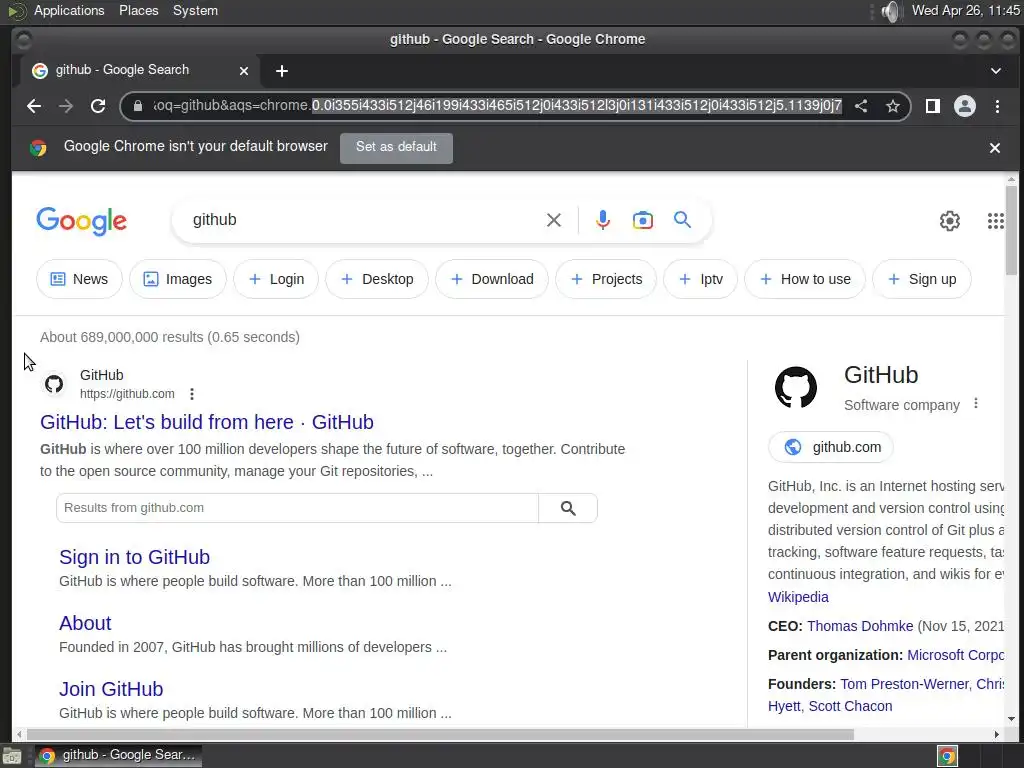The width and height of the screenshot is (1024, 768).
Task: Add Projects filter chip
Action: 606,279
